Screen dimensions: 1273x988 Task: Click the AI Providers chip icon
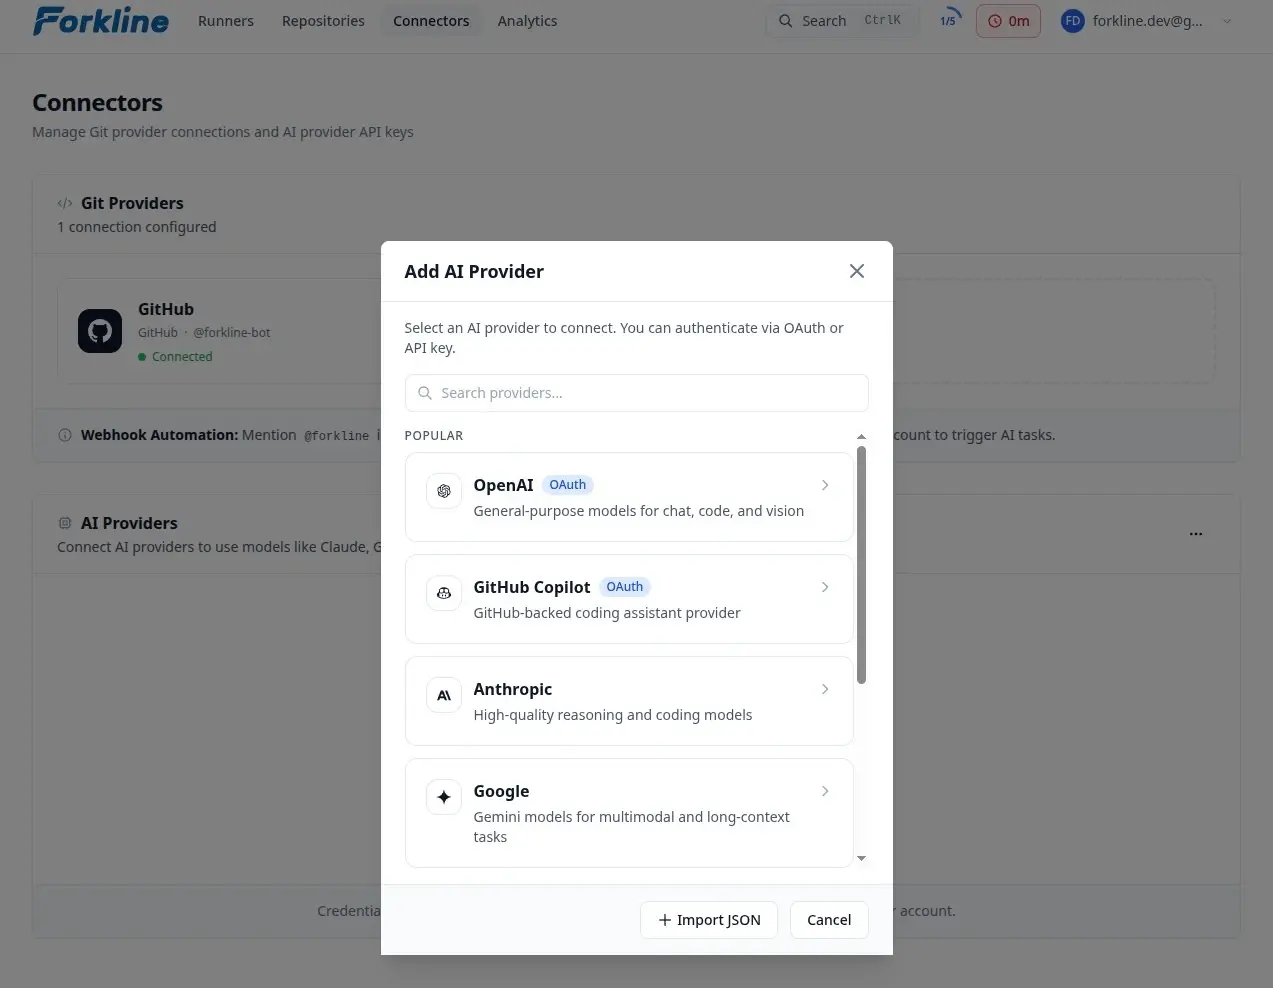coord(65,523)
